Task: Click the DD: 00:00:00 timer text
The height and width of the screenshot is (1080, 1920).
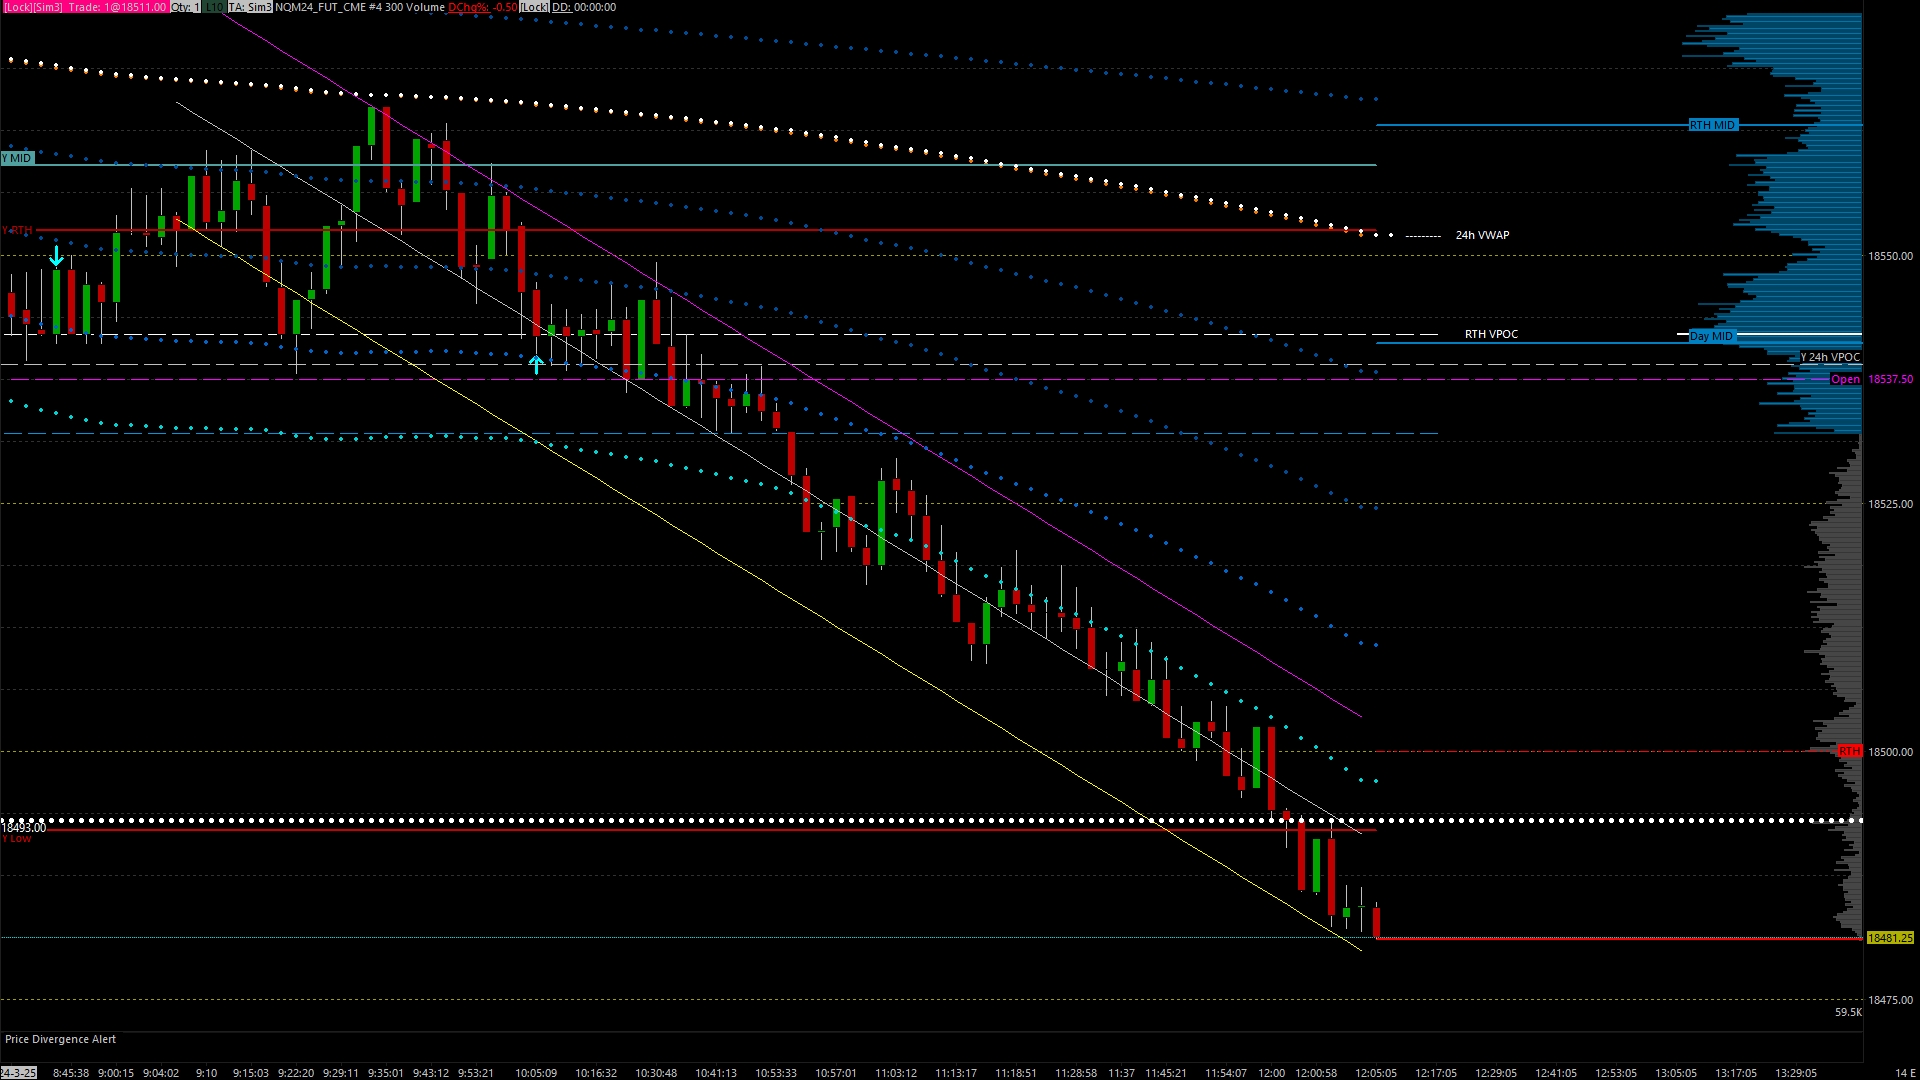Action: click(584, 7)
